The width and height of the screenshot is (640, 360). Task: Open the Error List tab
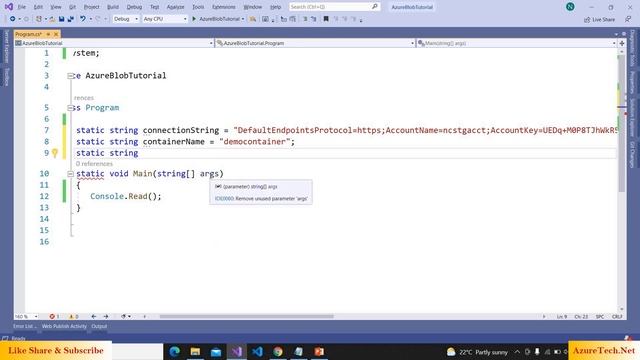24,326
